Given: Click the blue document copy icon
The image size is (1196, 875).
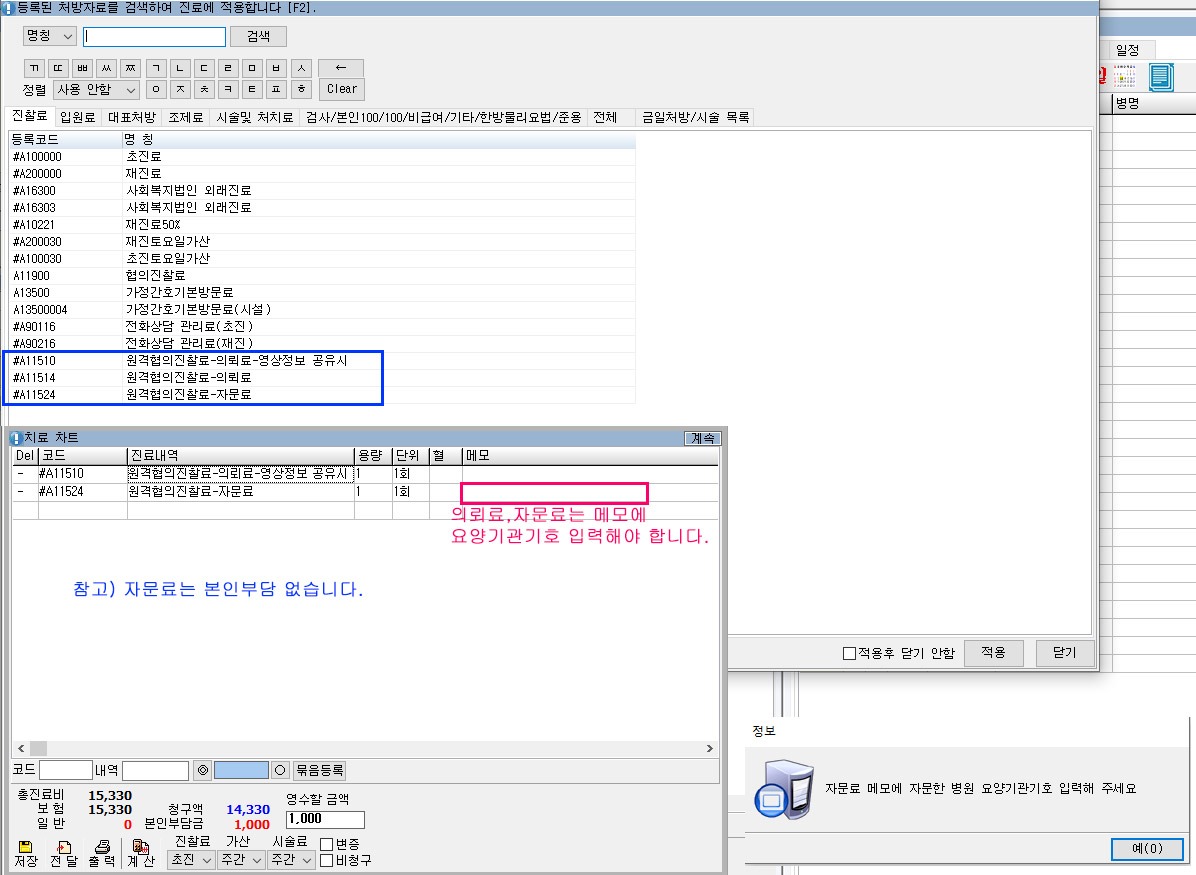Looking at the screenshot, I should click(1160, 76).
